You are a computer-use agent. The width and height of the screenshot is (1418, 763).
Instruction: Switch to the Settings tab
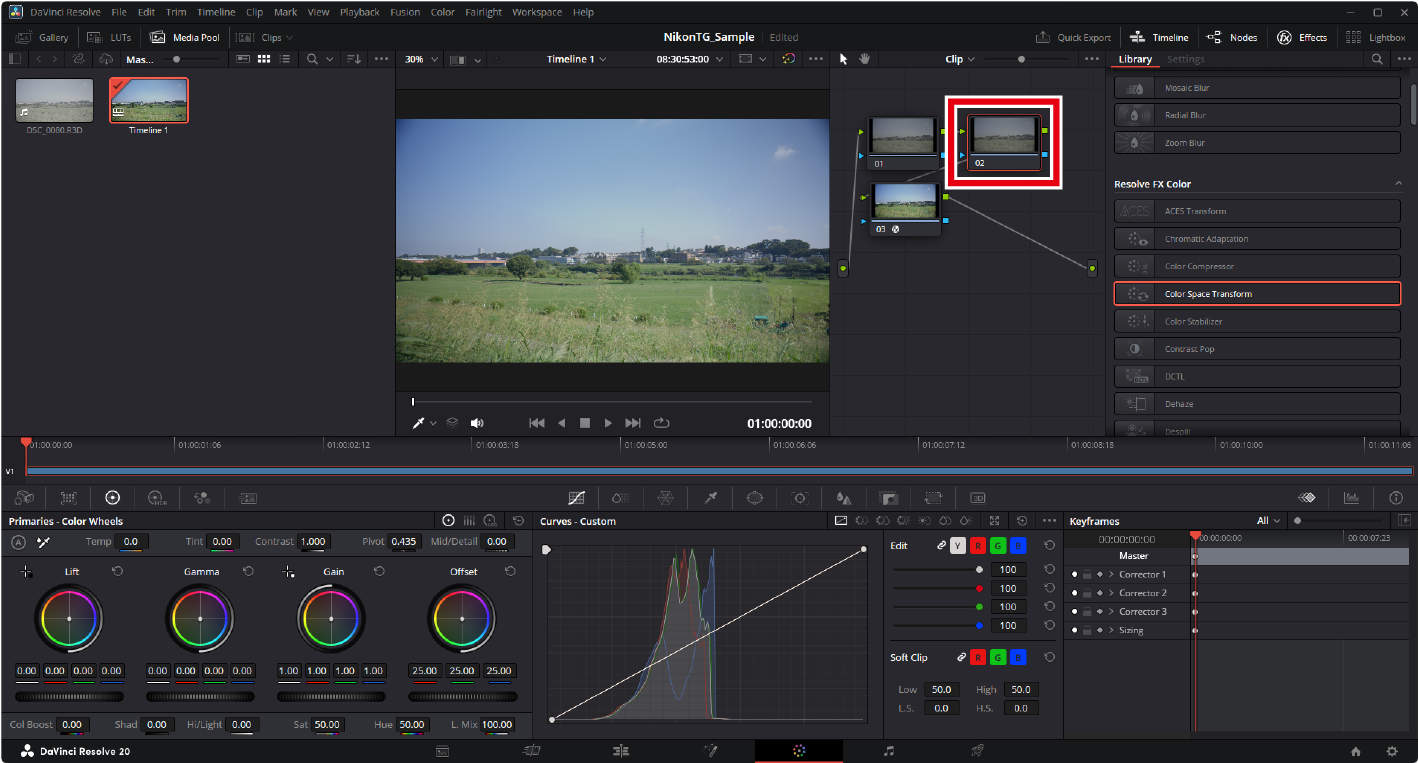coord(1186,59)
